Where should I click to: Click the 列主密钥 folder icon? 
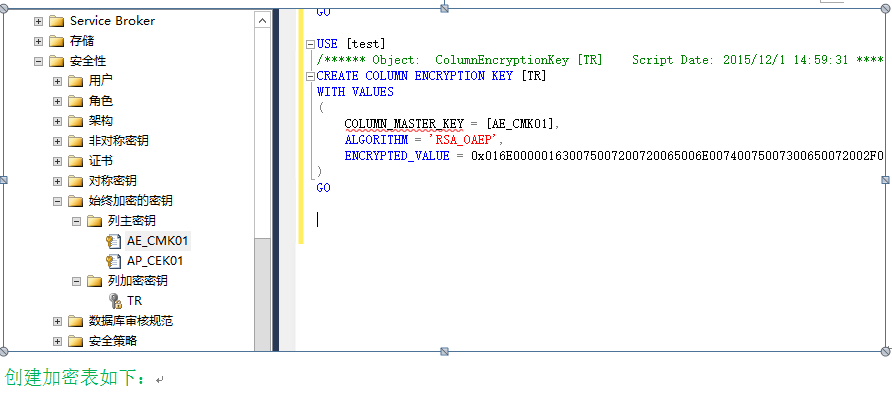94,221
